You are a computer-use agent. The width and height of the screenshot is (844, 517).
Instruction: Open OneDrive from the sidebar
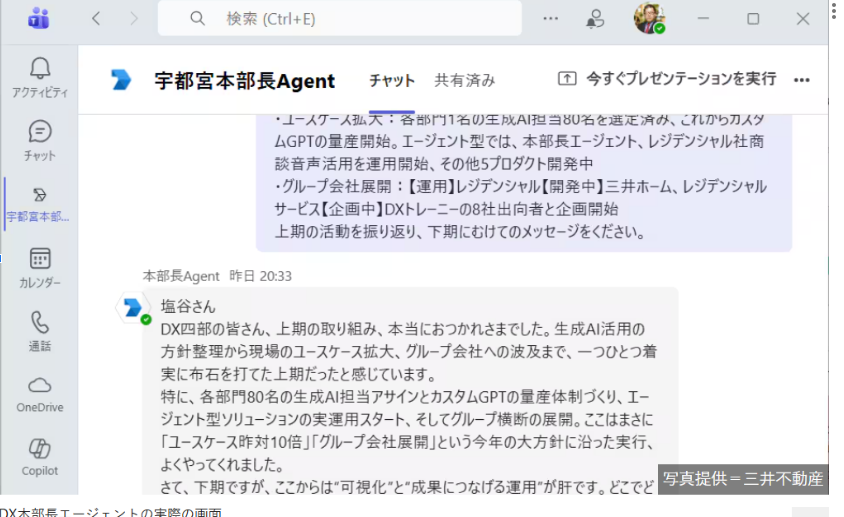pos(40,393)
